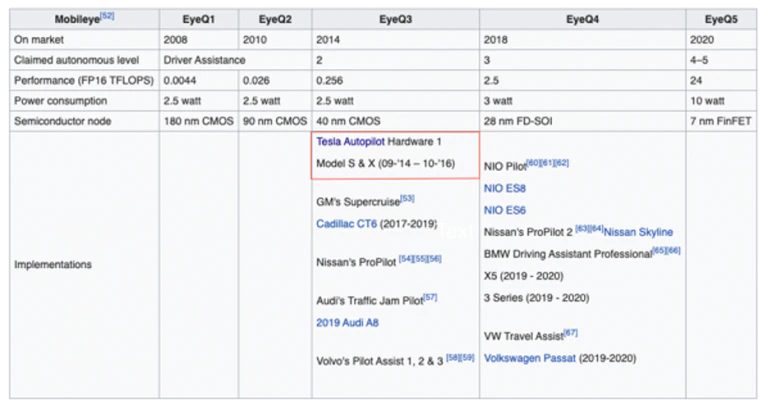Click the '0.0044' performance value
This screenshot has height=402, width=768.
(x=180, y=80)
